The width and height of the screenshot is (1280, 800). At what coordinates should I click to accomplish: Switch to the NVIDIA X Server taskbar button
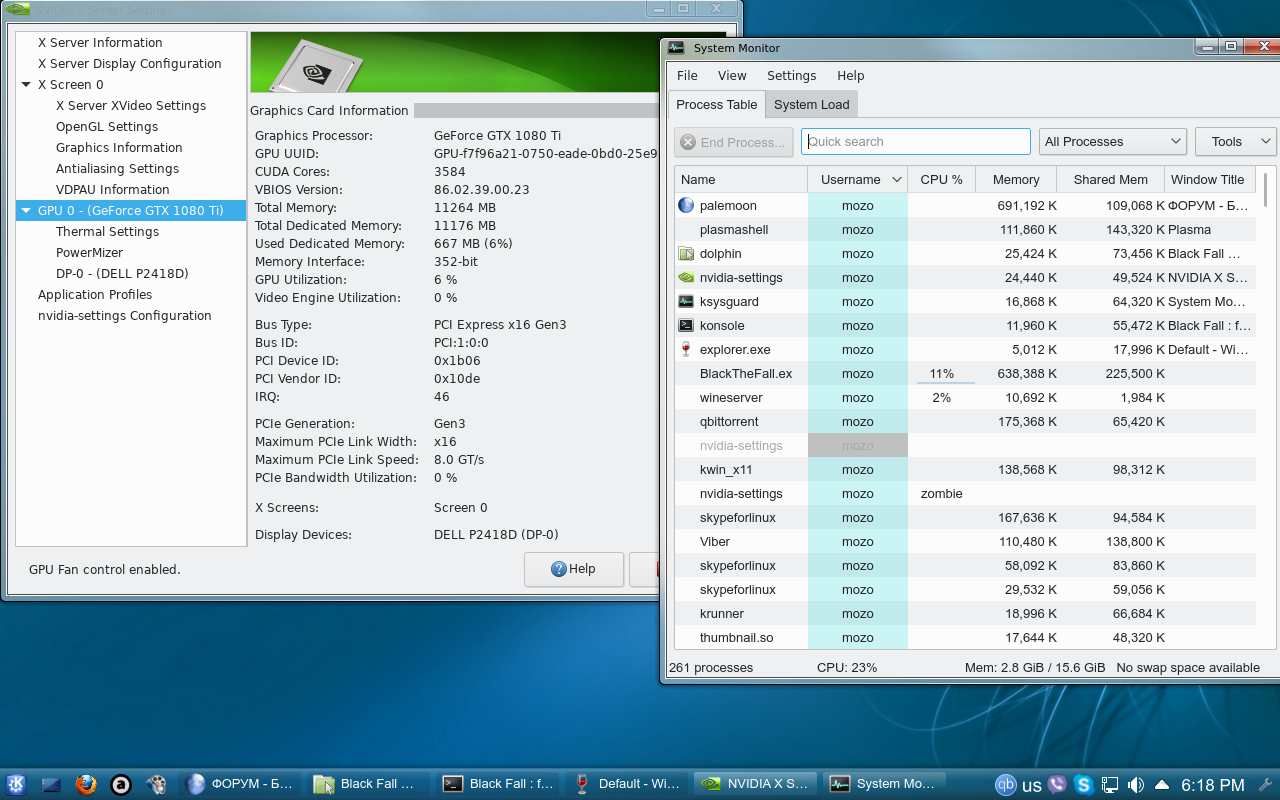[756, 784]
